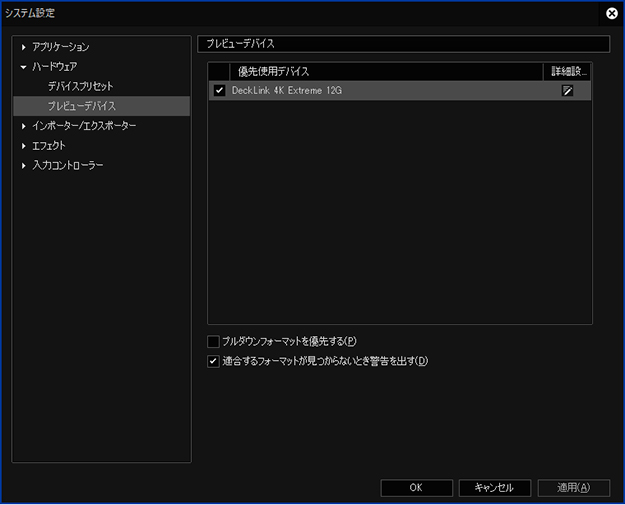Select the アプリケーション category label
The height and width of the screenshot is (505, 625).
pos(61,47)
